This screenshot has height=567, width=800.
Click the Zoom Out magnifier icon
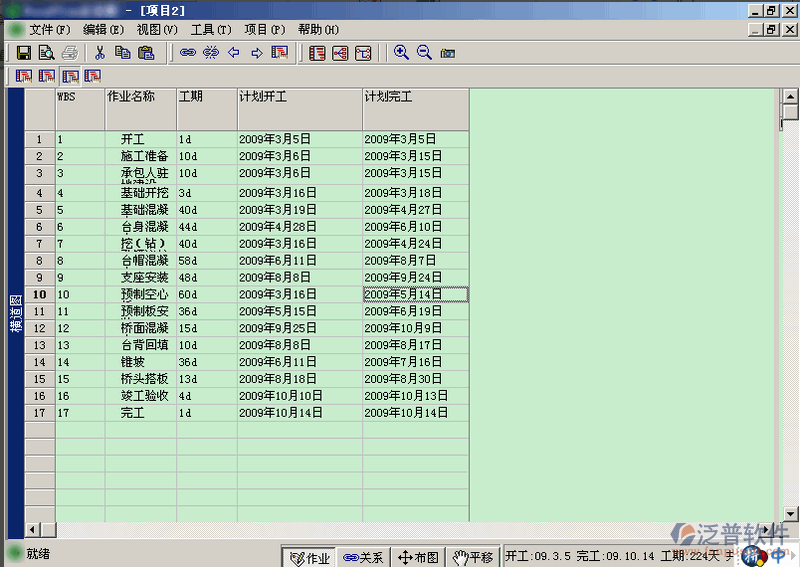[x=424, y=53]
